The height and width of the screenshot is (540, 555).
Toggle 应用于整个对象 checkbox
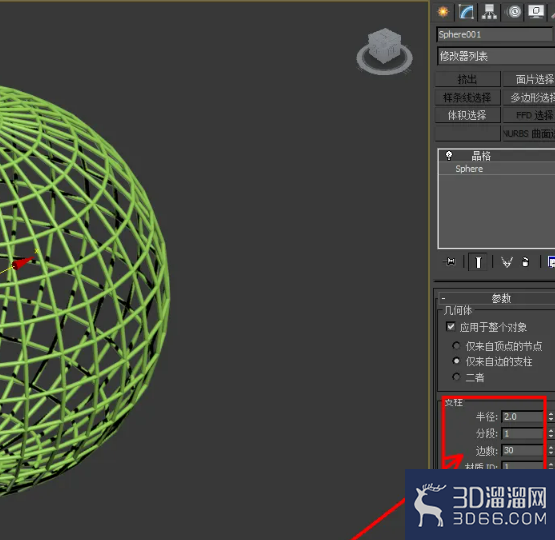point(451,327)
